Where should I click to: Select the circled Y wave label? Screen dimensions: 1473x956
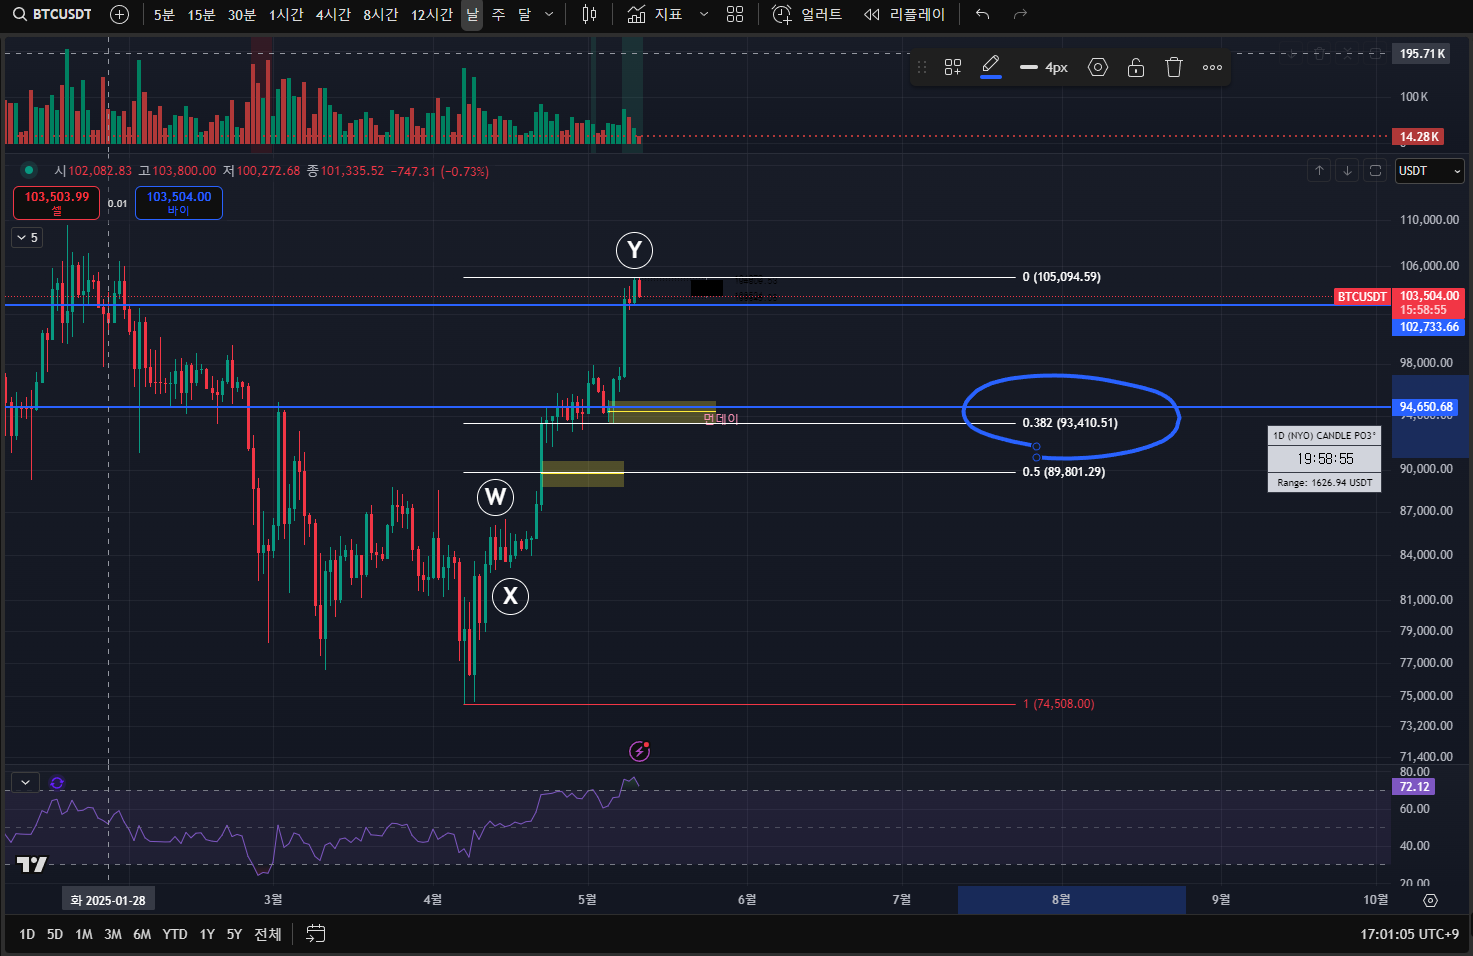(x=634, y=250)
